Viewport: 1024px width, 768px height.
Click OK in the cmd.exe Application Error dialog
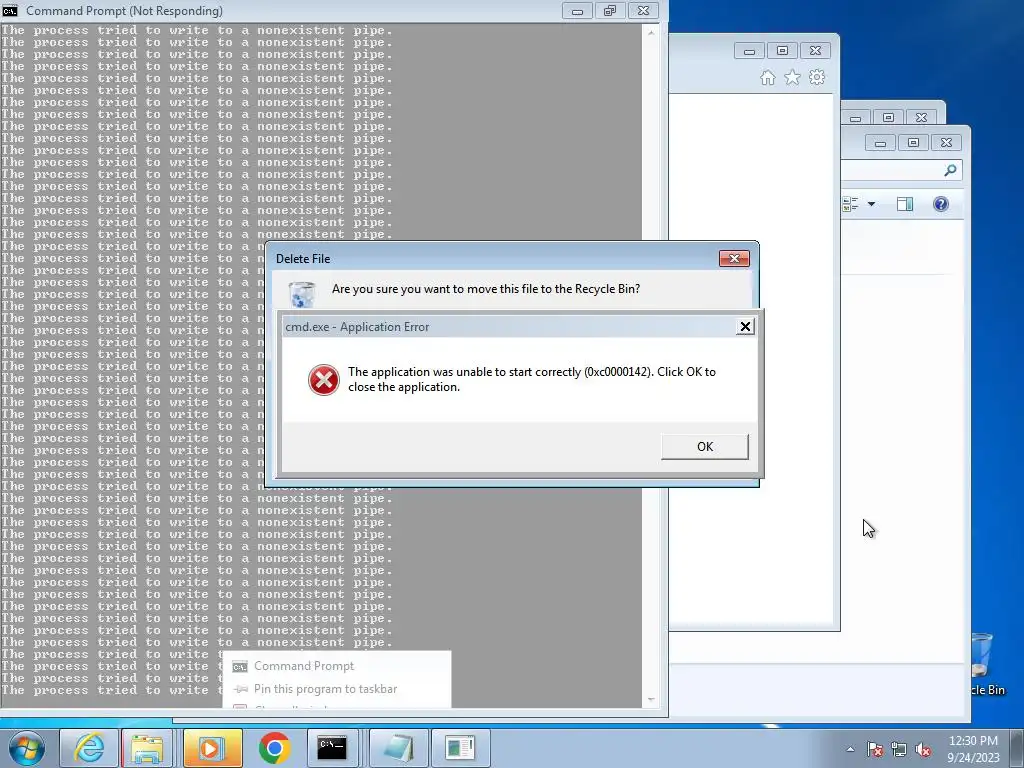705,447
